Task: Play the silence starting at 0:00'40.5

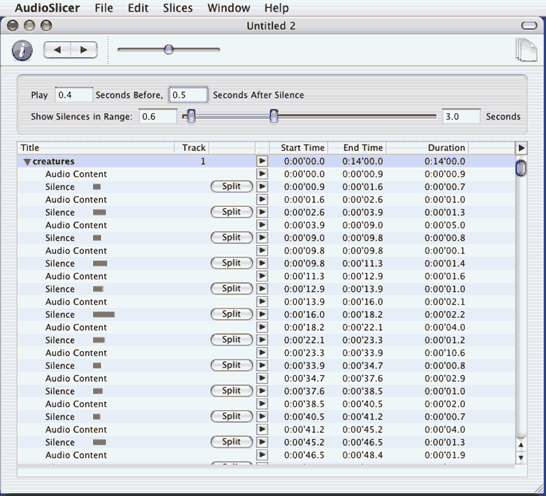Action: tap(262, 417)
